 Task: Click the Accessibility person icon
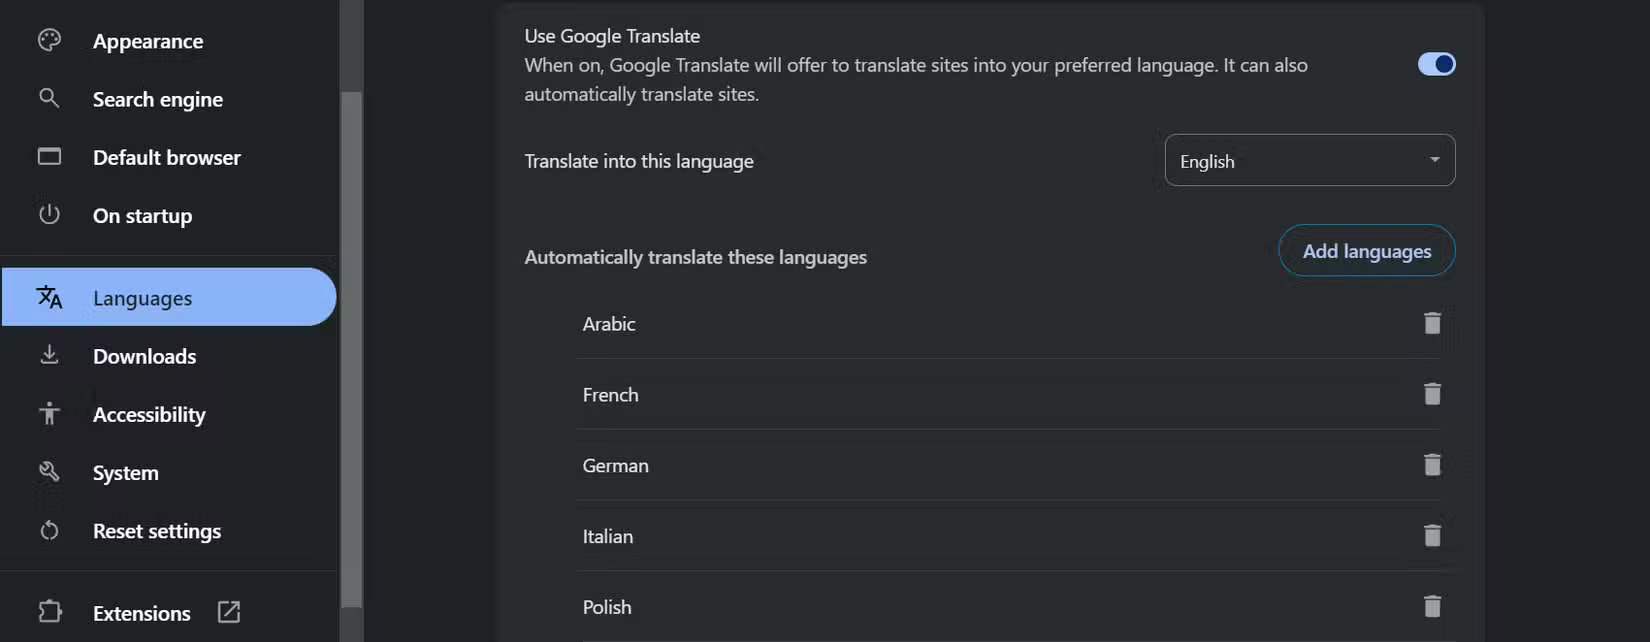tap(49, 413)
